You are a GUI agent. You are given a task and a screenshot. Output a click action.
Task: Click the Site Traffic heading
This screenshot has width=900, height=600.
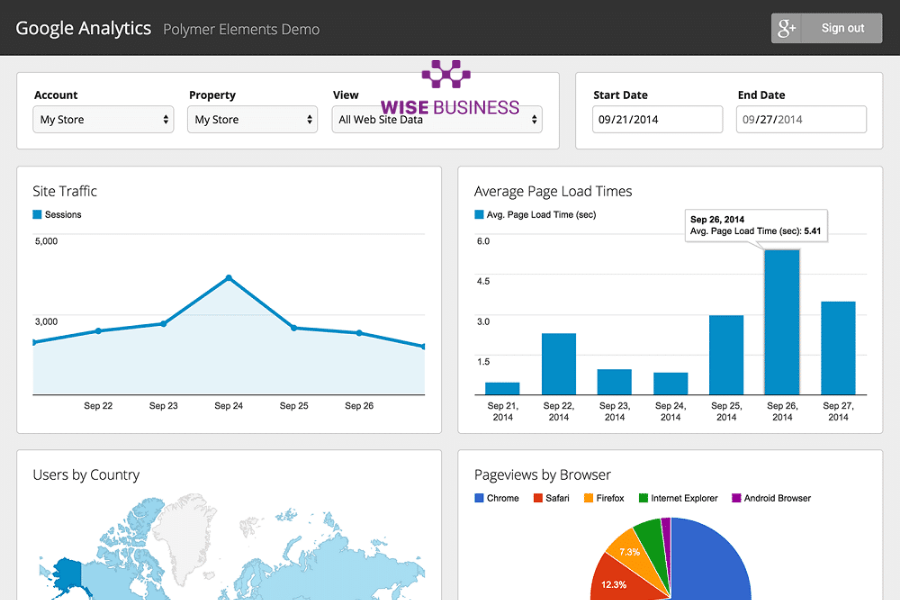pos(65,191)
